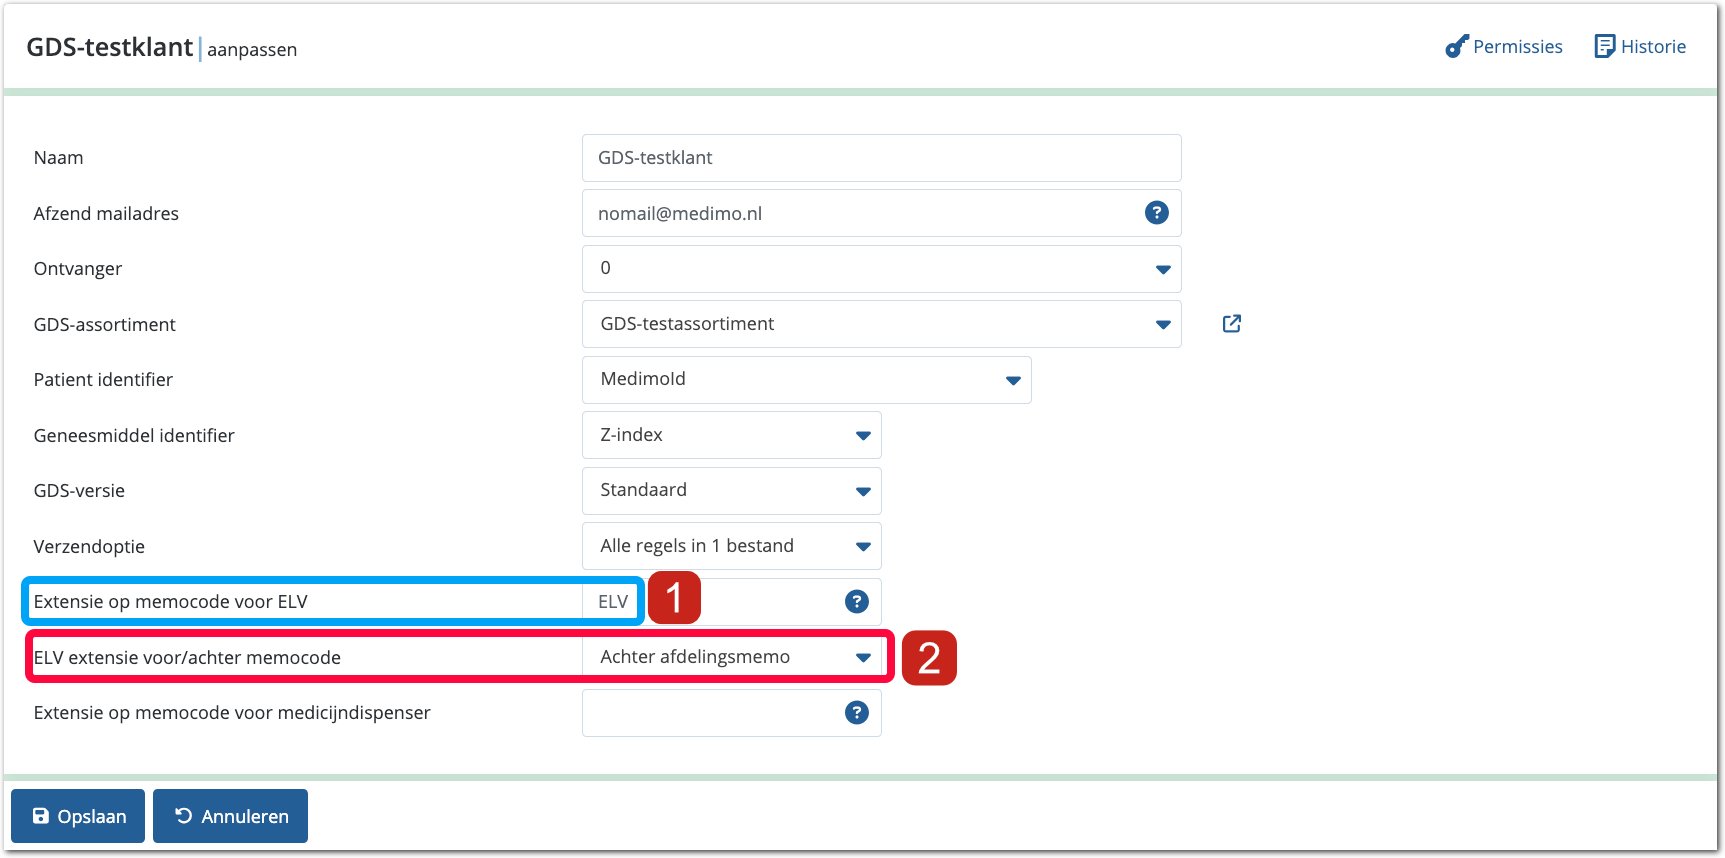This screenshot has width=1725, height=858.
Task: Click the help icon next to Afzend mailadres
Action: (1156, 213)
